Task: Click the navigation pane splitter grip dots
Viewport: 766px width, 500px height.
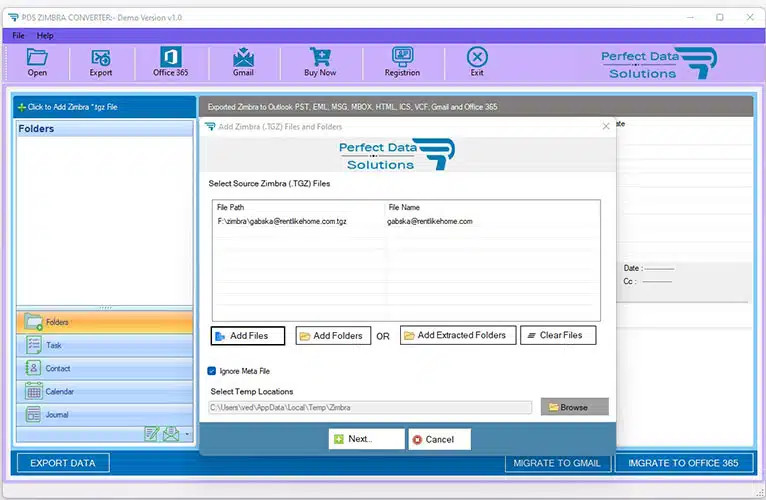Action: pyautogui.click(x=105, y=308)
